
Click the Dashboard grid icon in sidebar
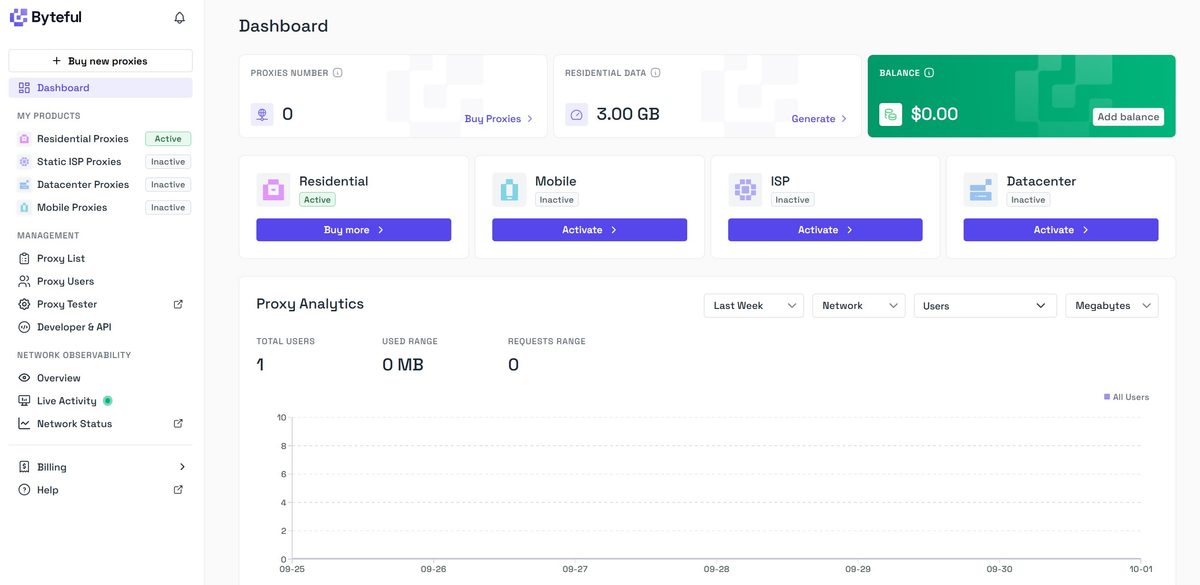click(25, 88)
